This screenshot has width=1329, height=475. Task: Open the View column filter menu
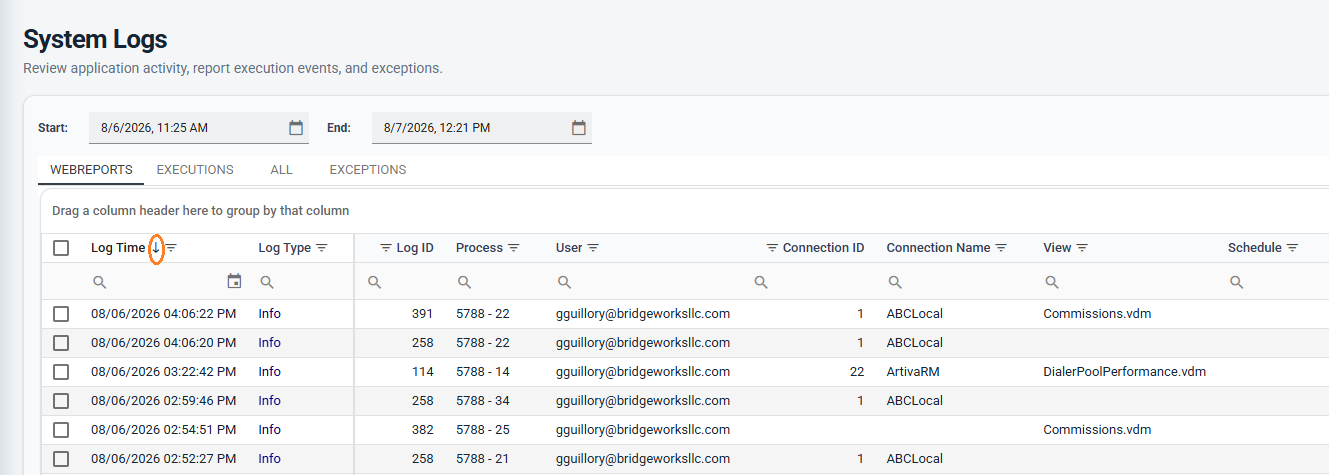tap(1082, 248)
